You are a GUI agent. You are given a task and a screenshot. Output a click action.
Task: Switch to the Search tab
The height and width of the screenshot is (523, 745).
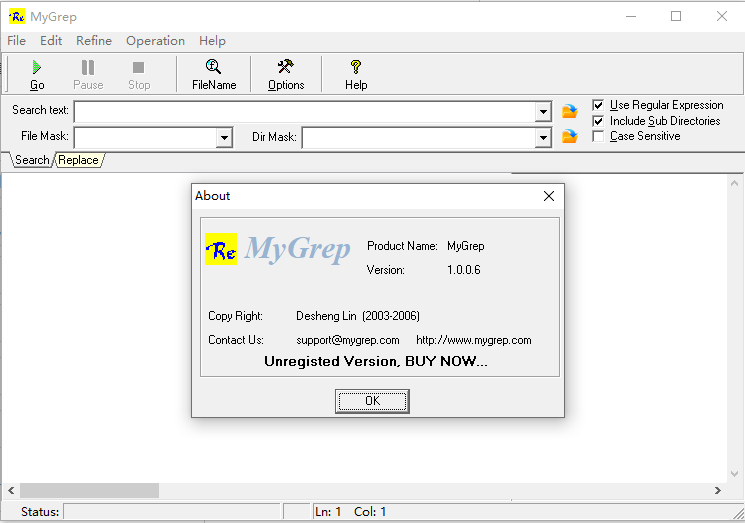32,160
